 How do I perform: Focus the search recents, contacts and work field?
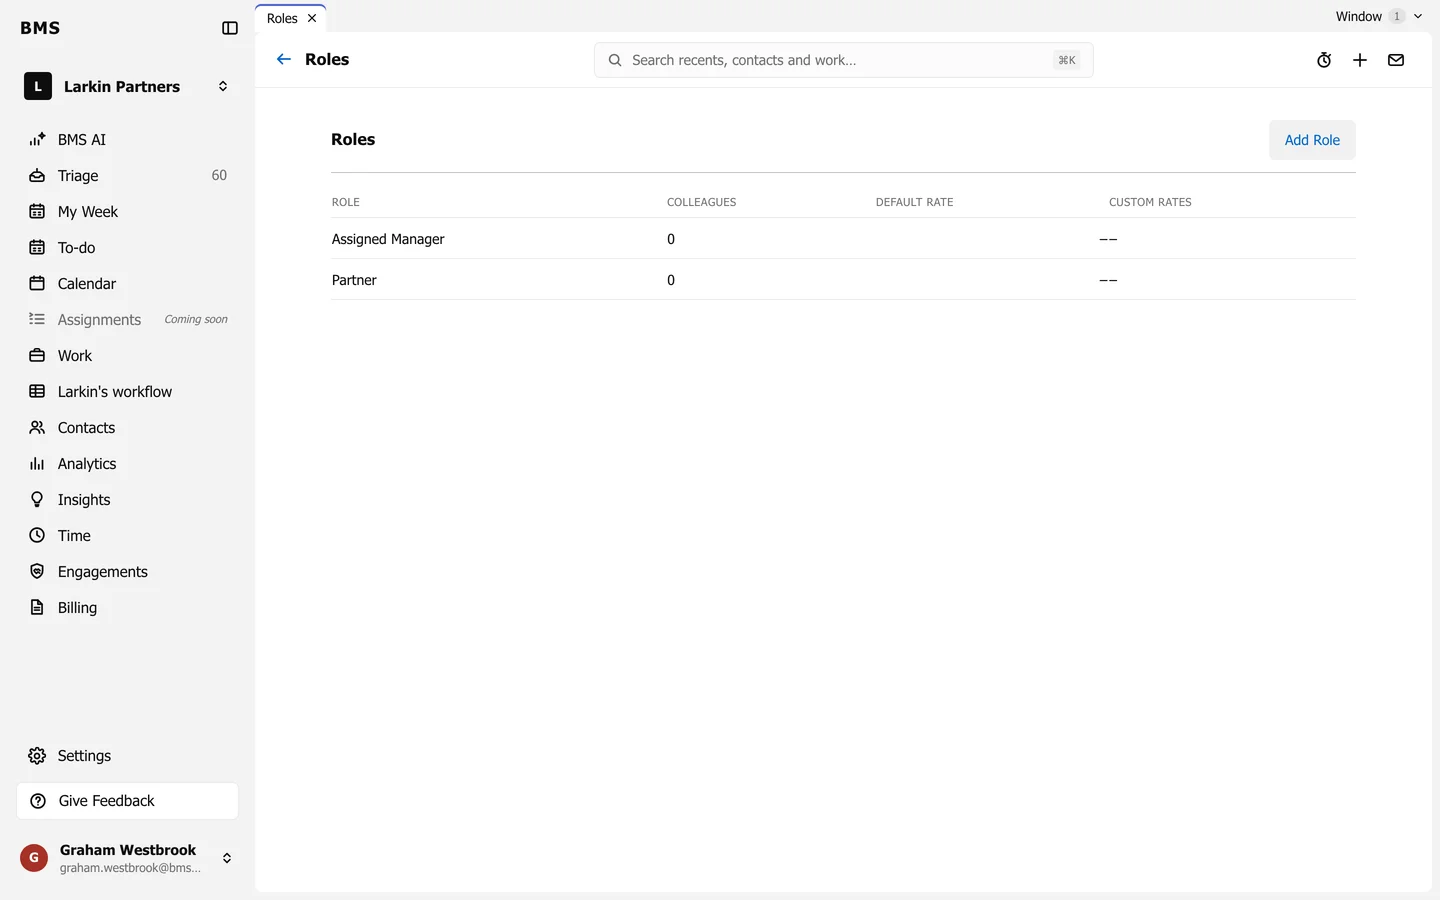(x=843, y=60)
